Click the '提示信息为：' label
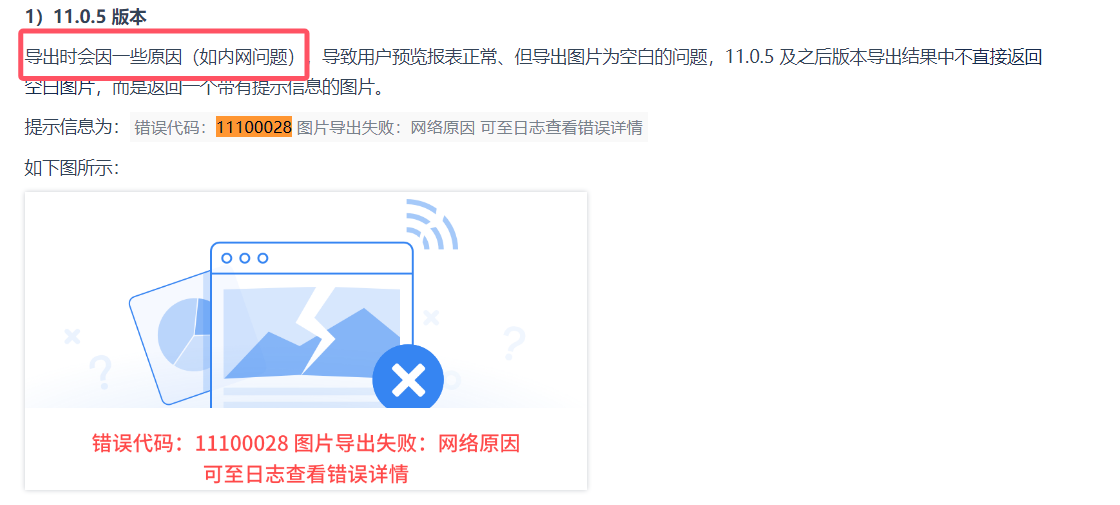This screenshot has width=1120, height=505. pyautogui.click(x=71, y=128)
